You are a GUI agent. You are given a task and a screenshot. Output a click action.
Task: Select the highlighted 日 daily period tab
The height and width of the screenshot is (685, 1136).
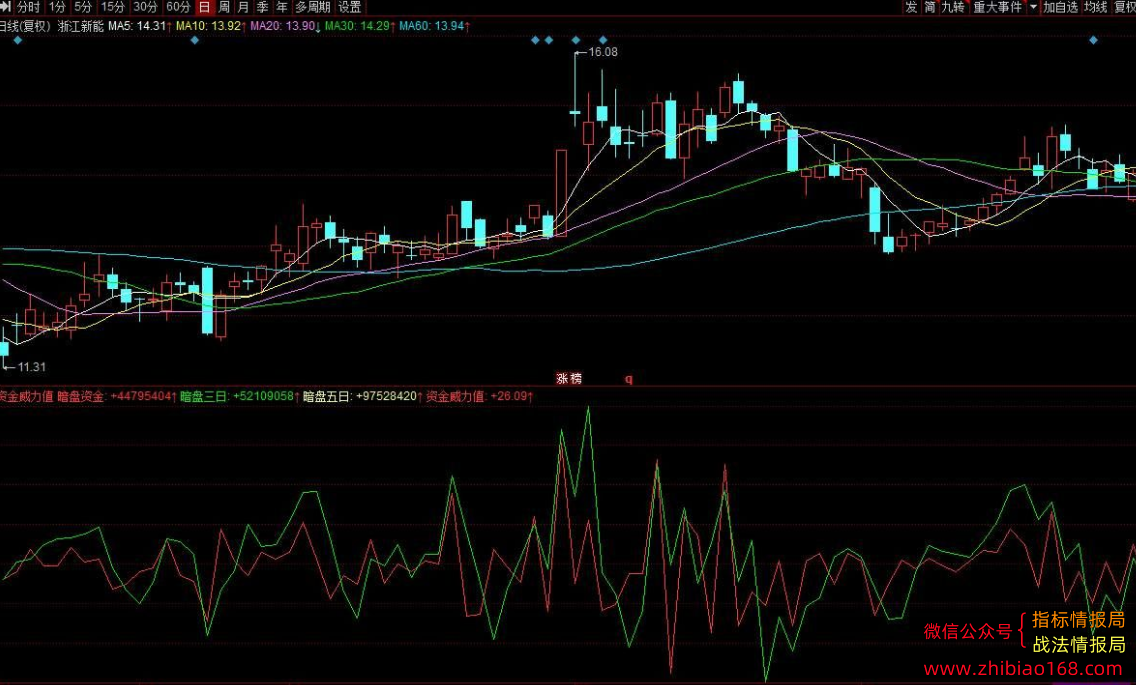pyautogui.click(x=204, y=7)
